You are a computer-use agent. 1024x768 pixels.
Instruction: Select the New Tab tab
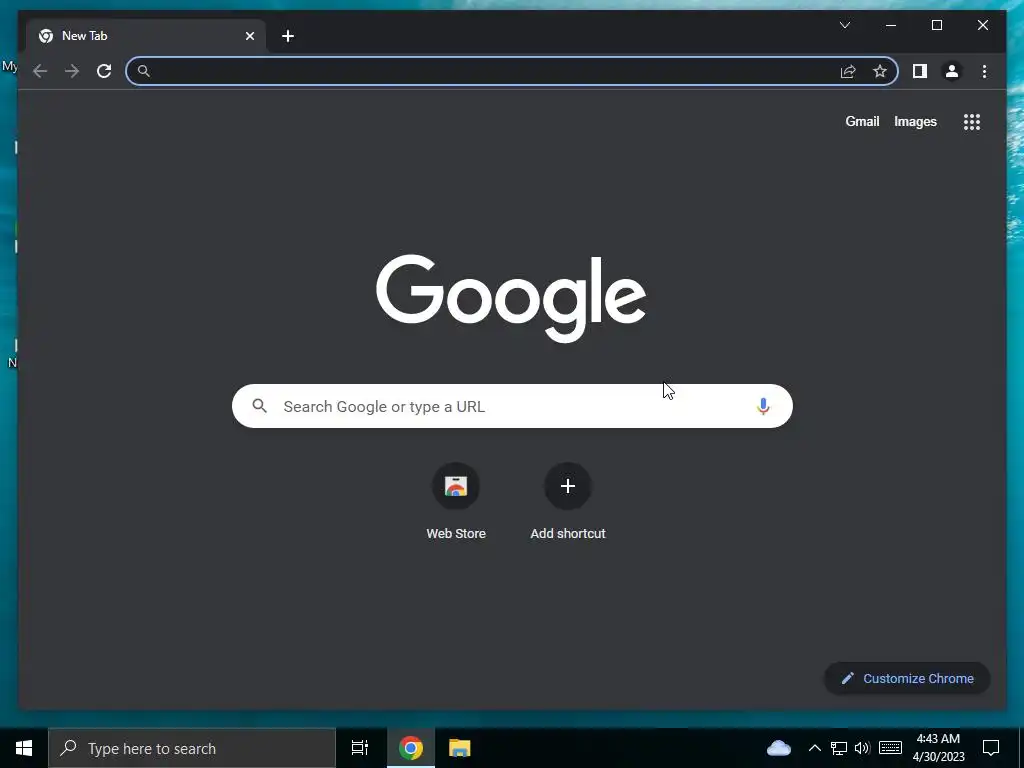(146, 36)
